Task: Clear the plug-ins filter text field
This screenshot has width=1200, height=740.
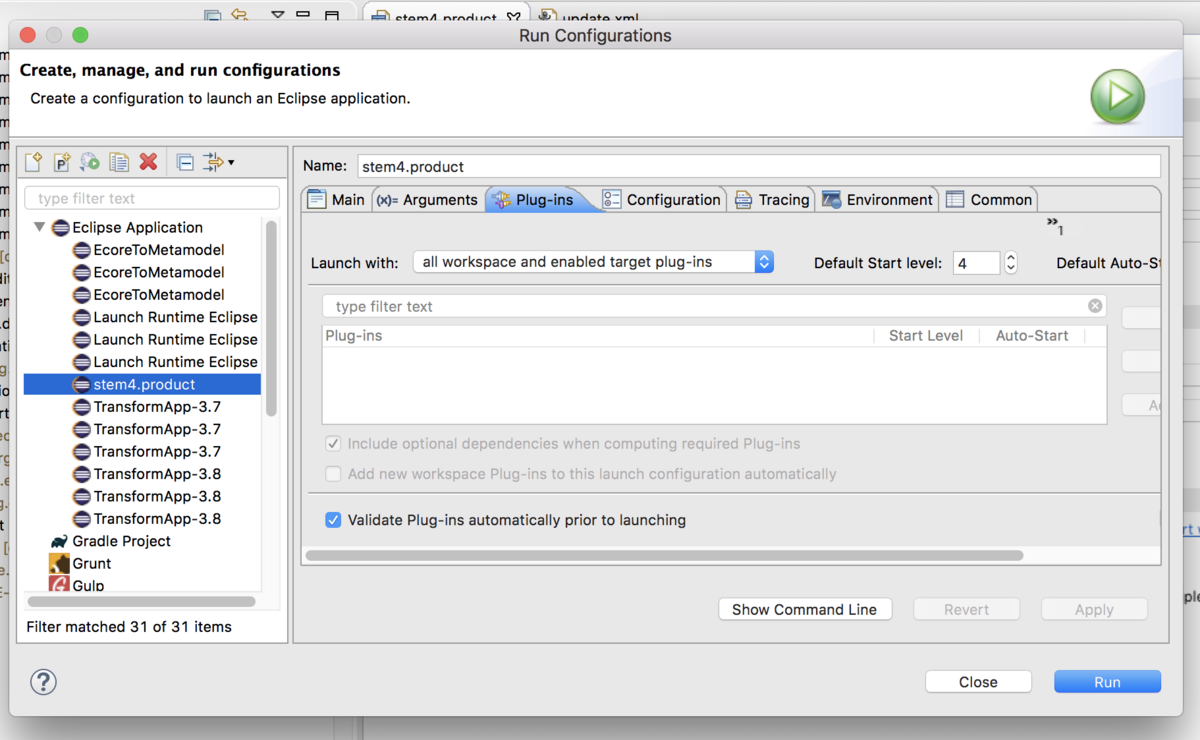Action: pyautogui.click(x=1095, y=306)
